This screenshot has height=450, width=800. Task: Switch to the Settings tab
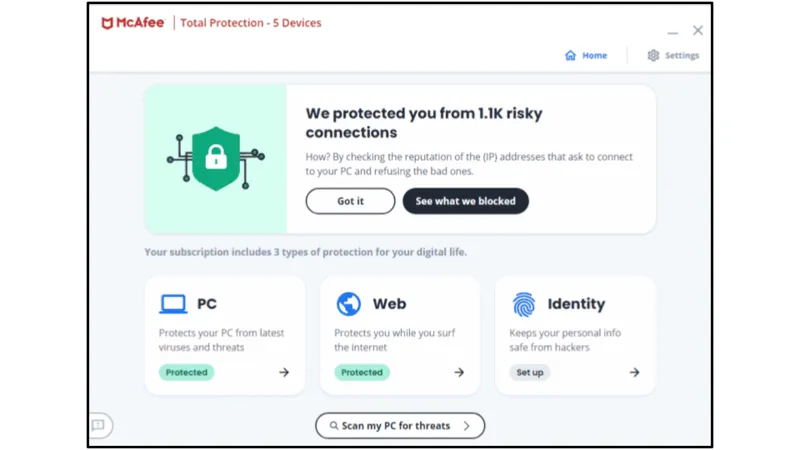click(673, 55)
